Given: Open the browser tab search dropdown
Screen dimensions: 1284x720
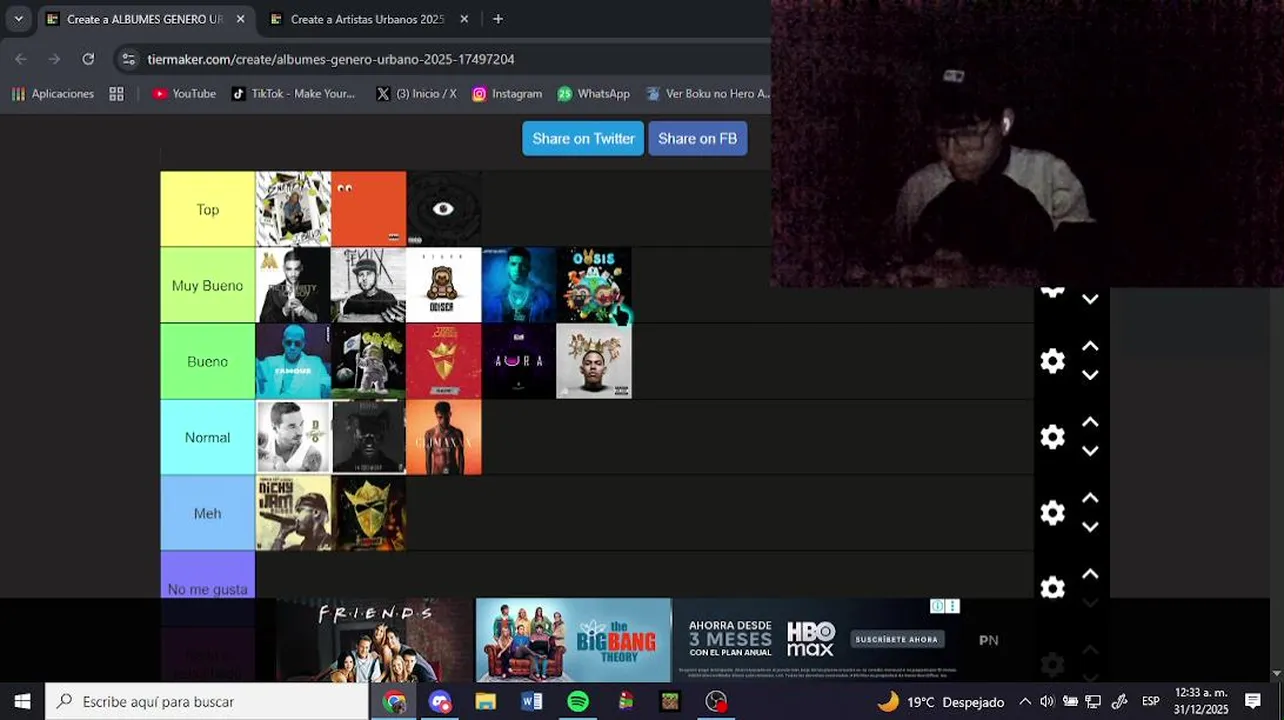Looking at the screenshot, I should pyautogui.click(x=18, y=19).
